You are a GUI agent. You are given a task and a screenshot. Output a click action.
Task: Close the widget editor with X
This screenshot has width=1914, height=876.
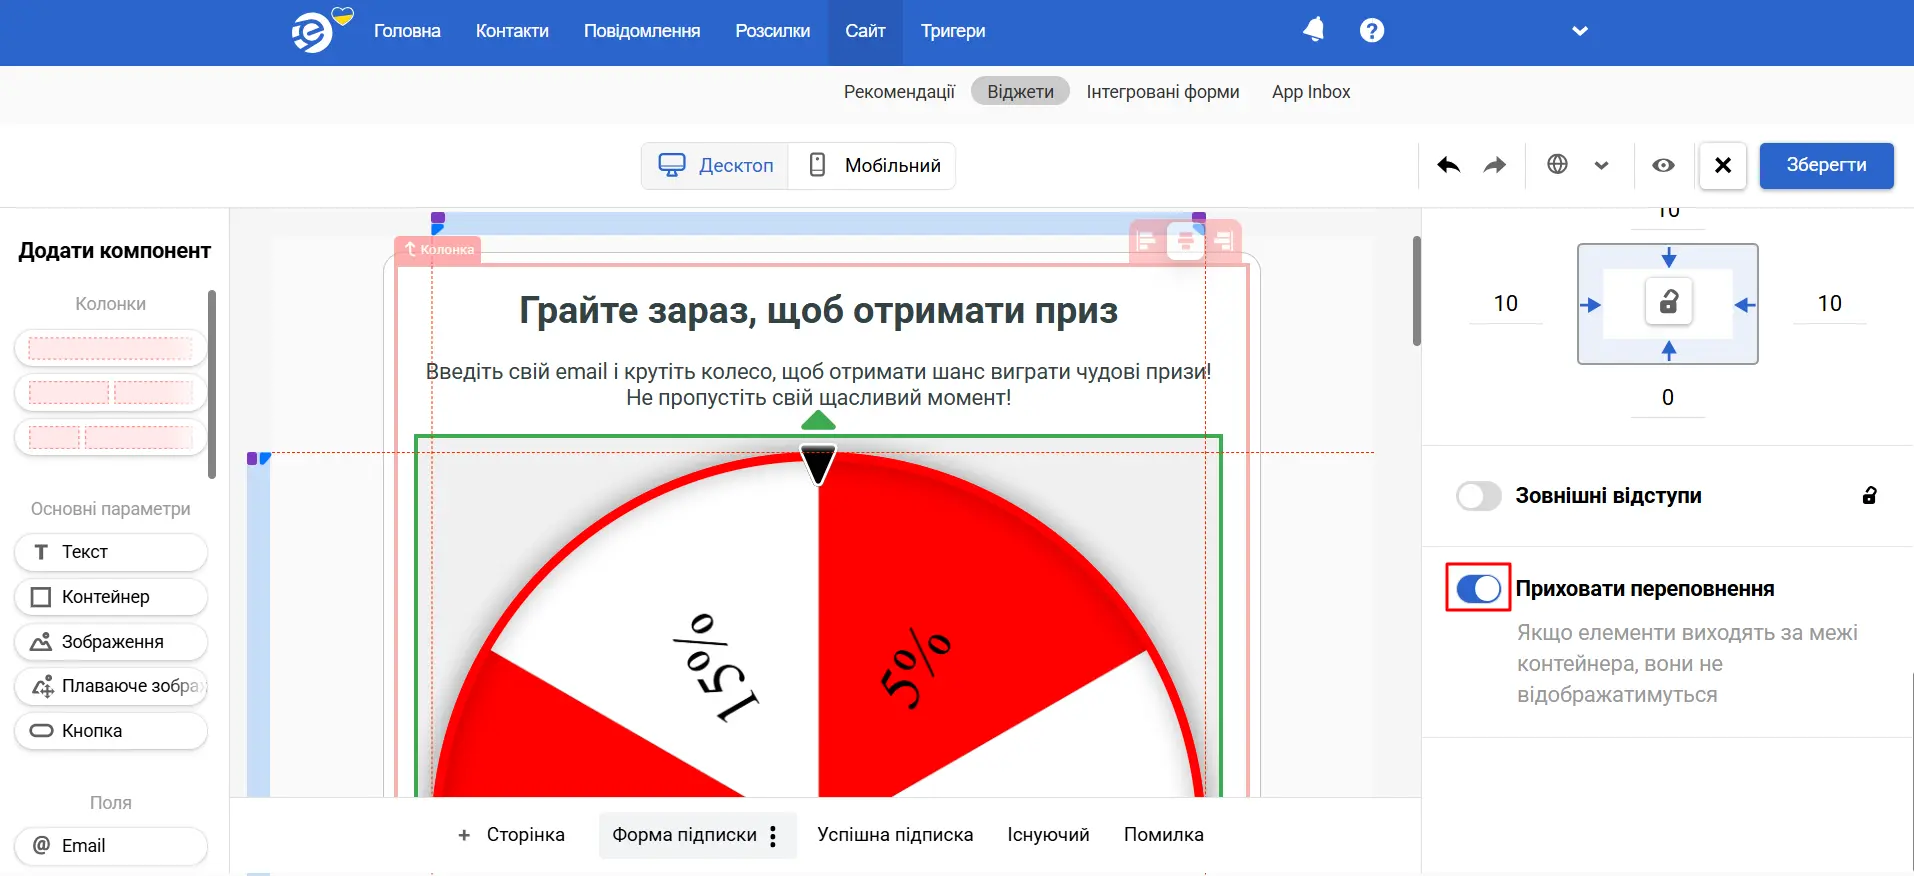pos(1723,165)
